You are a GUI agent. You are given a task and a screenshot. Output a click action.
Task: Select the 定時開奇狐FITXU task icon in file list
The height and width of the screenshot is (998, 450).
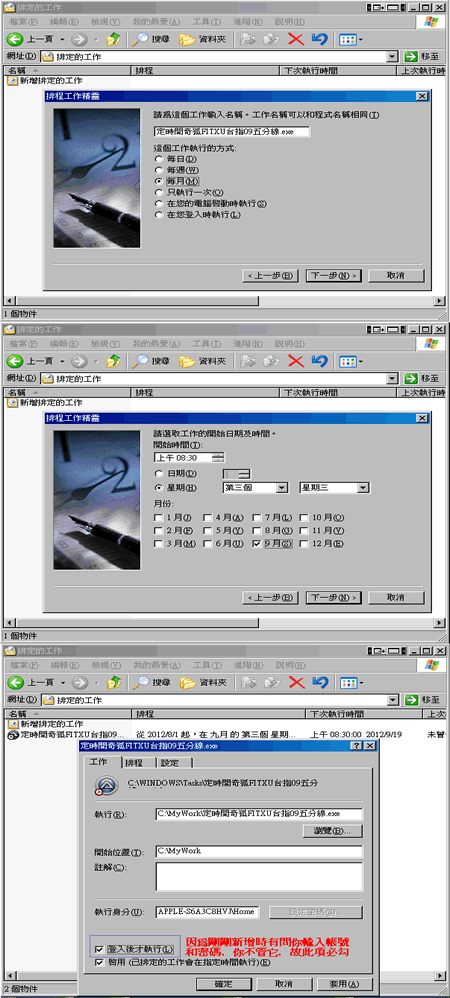13,734
